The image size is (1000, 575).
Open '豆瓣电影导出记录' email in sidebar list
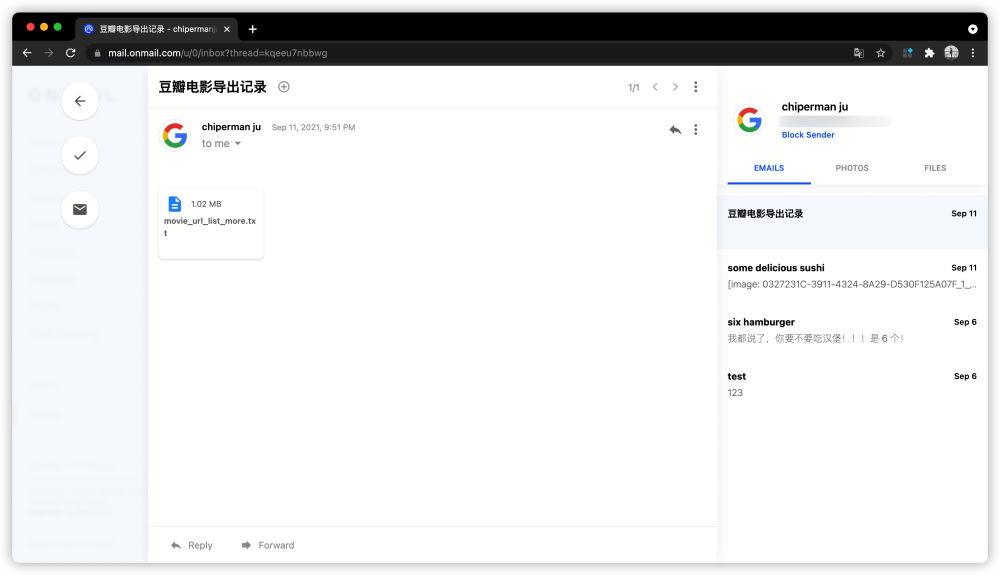point(852,221)
